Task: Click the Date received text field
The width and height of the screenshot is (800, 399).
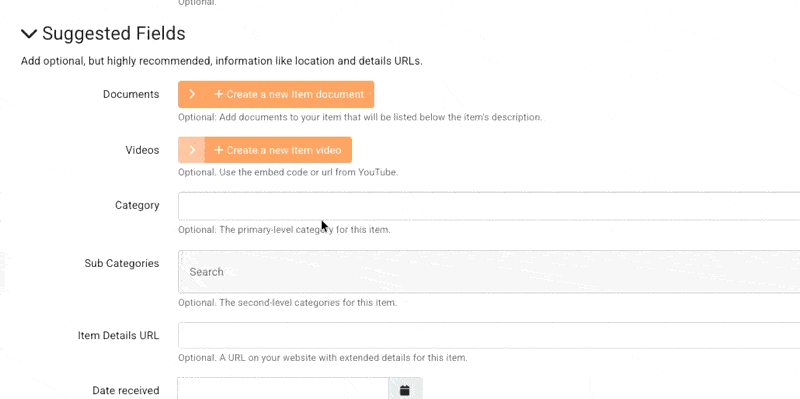Action: (x=283, y=390)
